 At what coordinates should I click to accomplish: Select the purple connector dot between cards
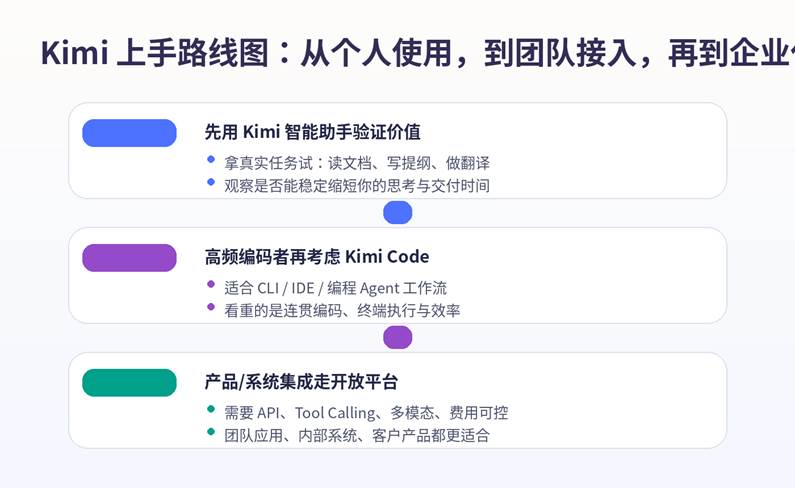click(398, 337)
